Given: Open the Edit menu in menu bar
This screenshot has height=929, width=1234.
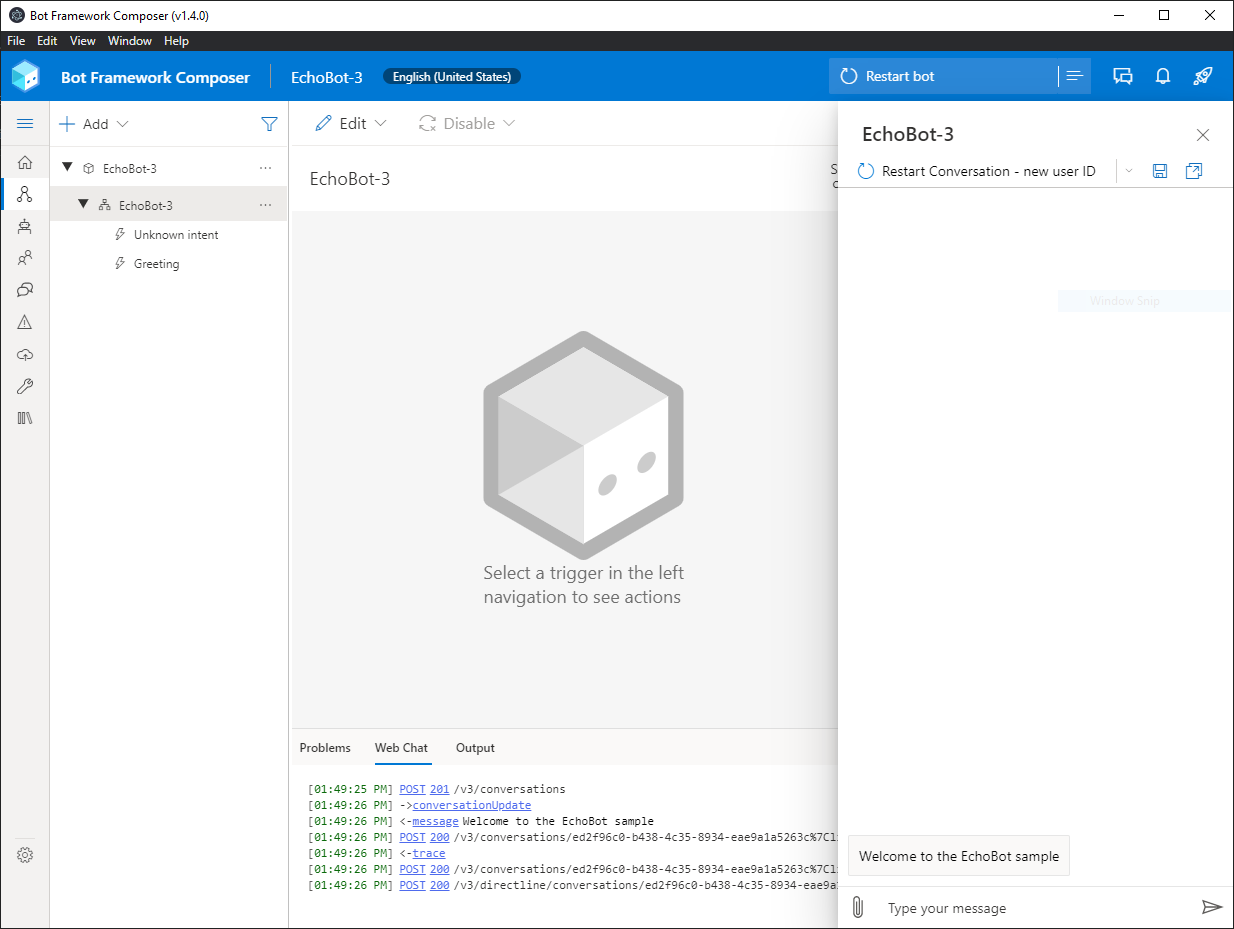Looking at the screenshot, I should click(x=47, y=41).
